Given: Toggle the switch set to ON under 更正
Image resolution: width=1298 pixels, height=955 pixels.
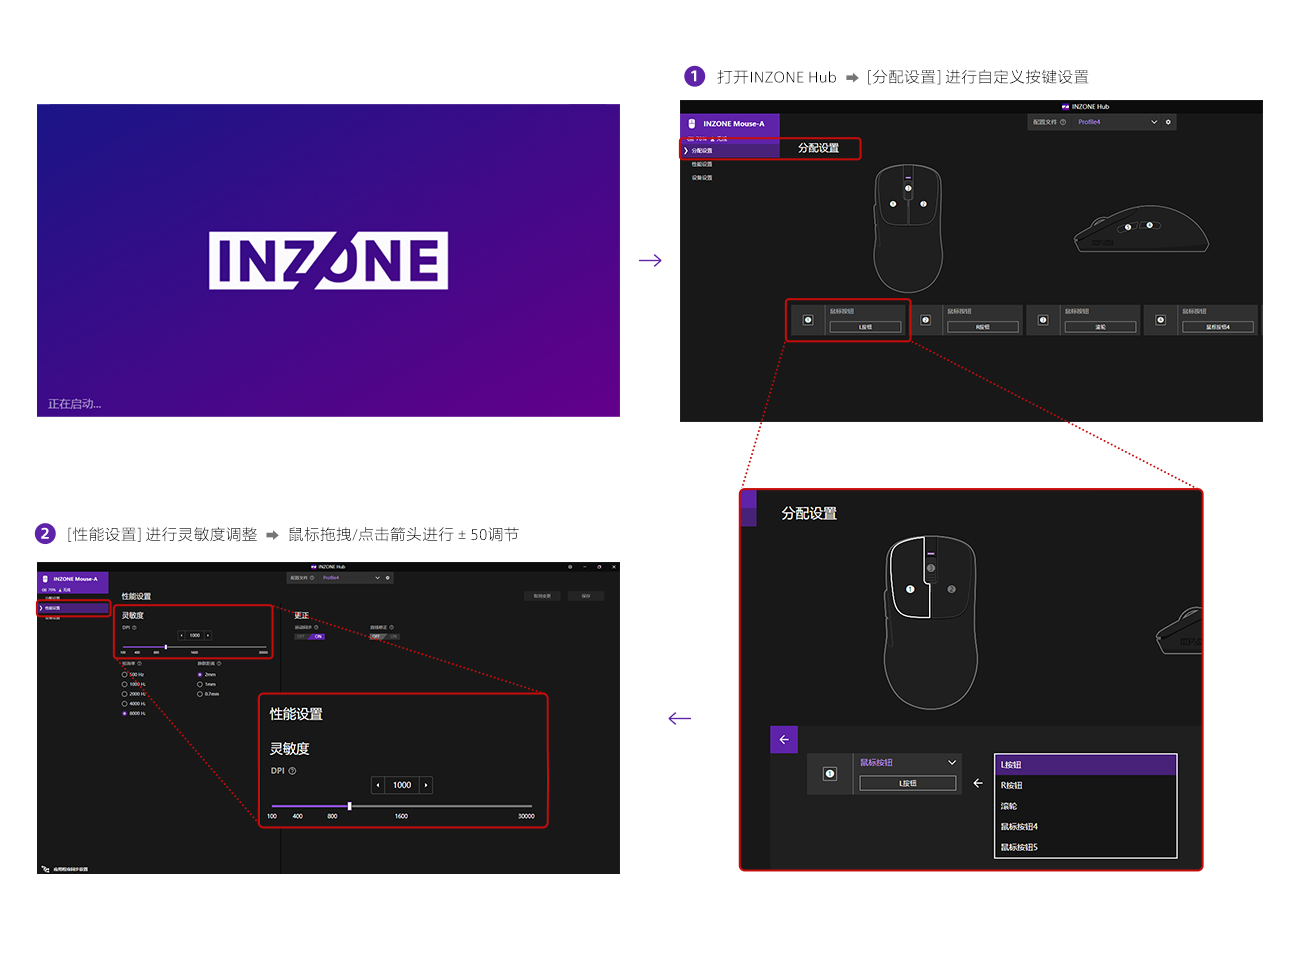Looking at the screenshot, I should click(310, 636).
